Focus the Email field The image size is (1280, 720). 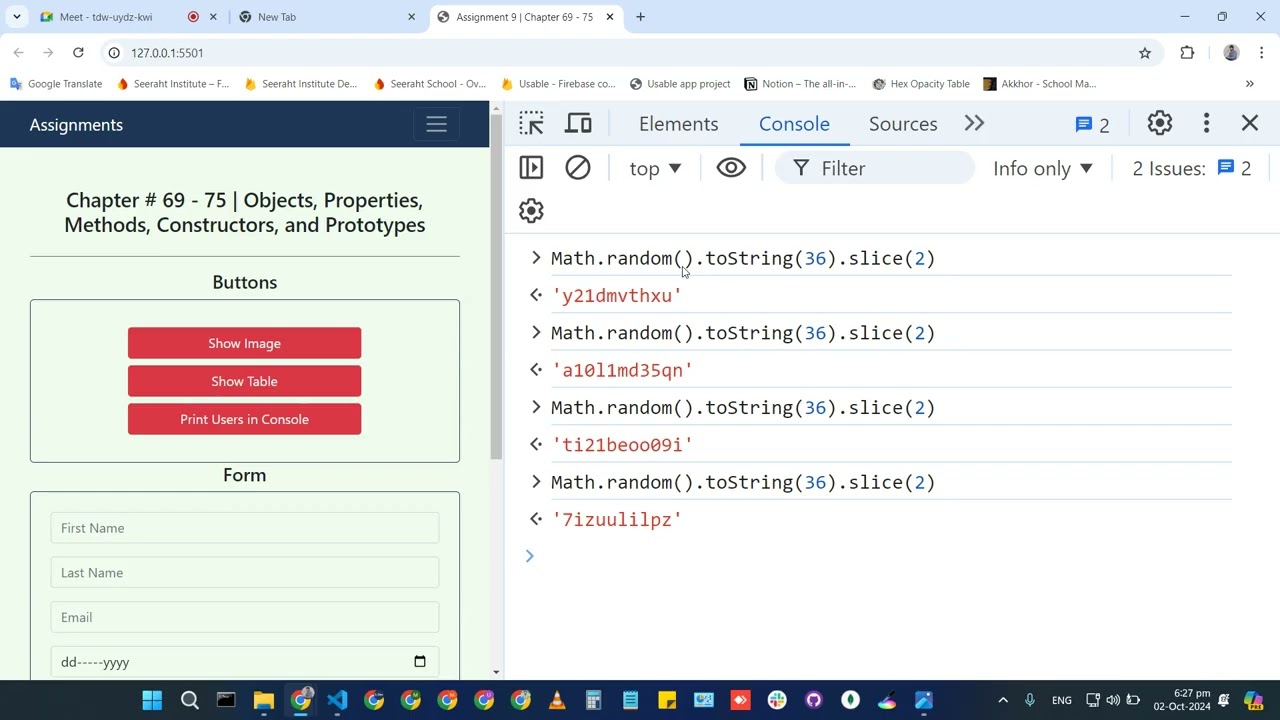coord(244,617)
